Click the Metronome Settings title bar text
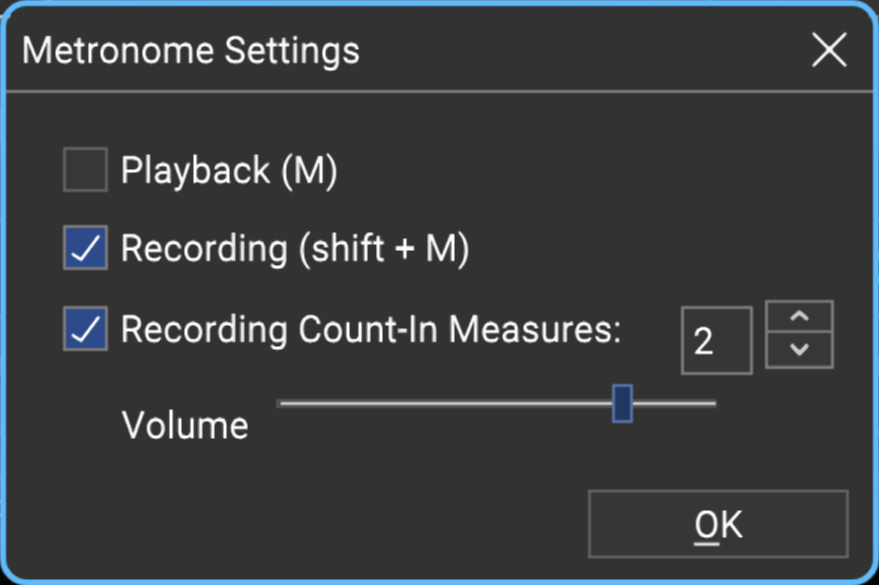 (191, 50)
